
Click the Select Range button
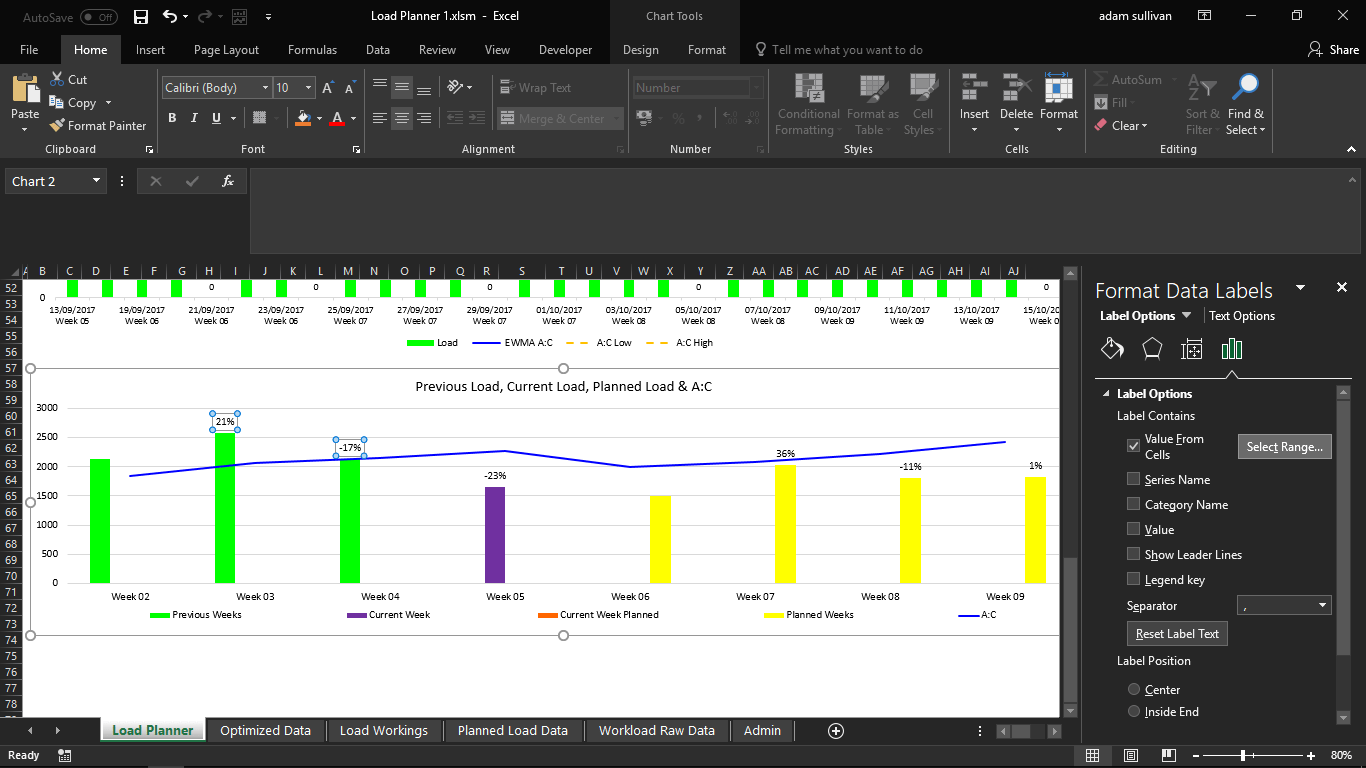coord(1284,446)
